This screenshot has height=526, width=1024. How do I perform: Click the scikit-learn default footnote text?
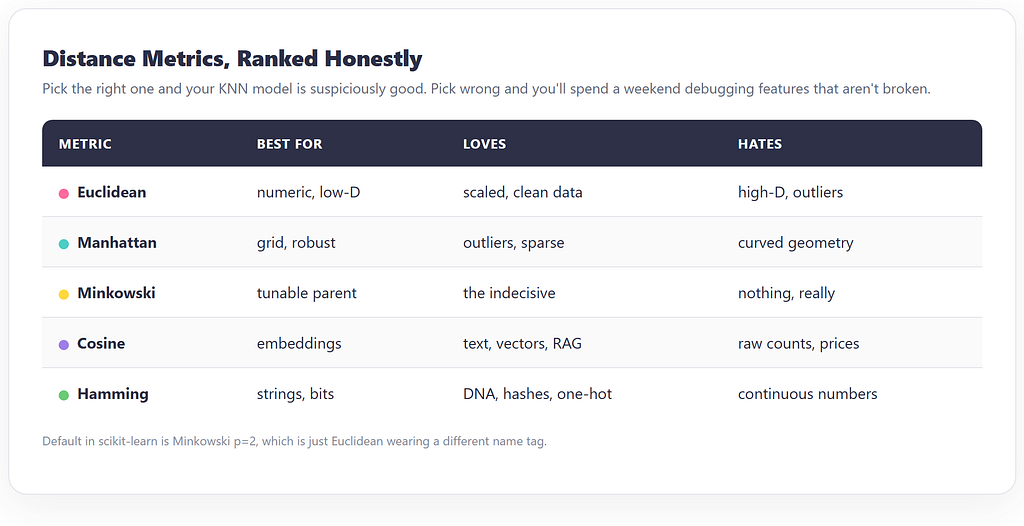[295, 441]
